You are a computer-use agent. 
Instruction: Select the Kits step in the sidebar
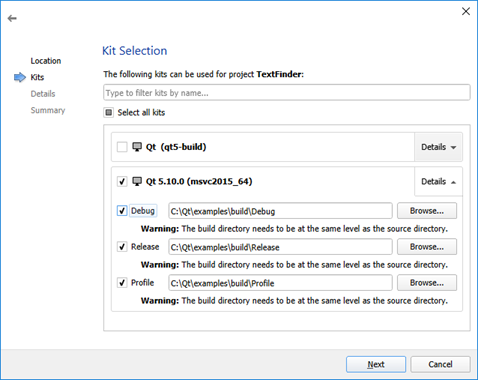coord(37,77)
